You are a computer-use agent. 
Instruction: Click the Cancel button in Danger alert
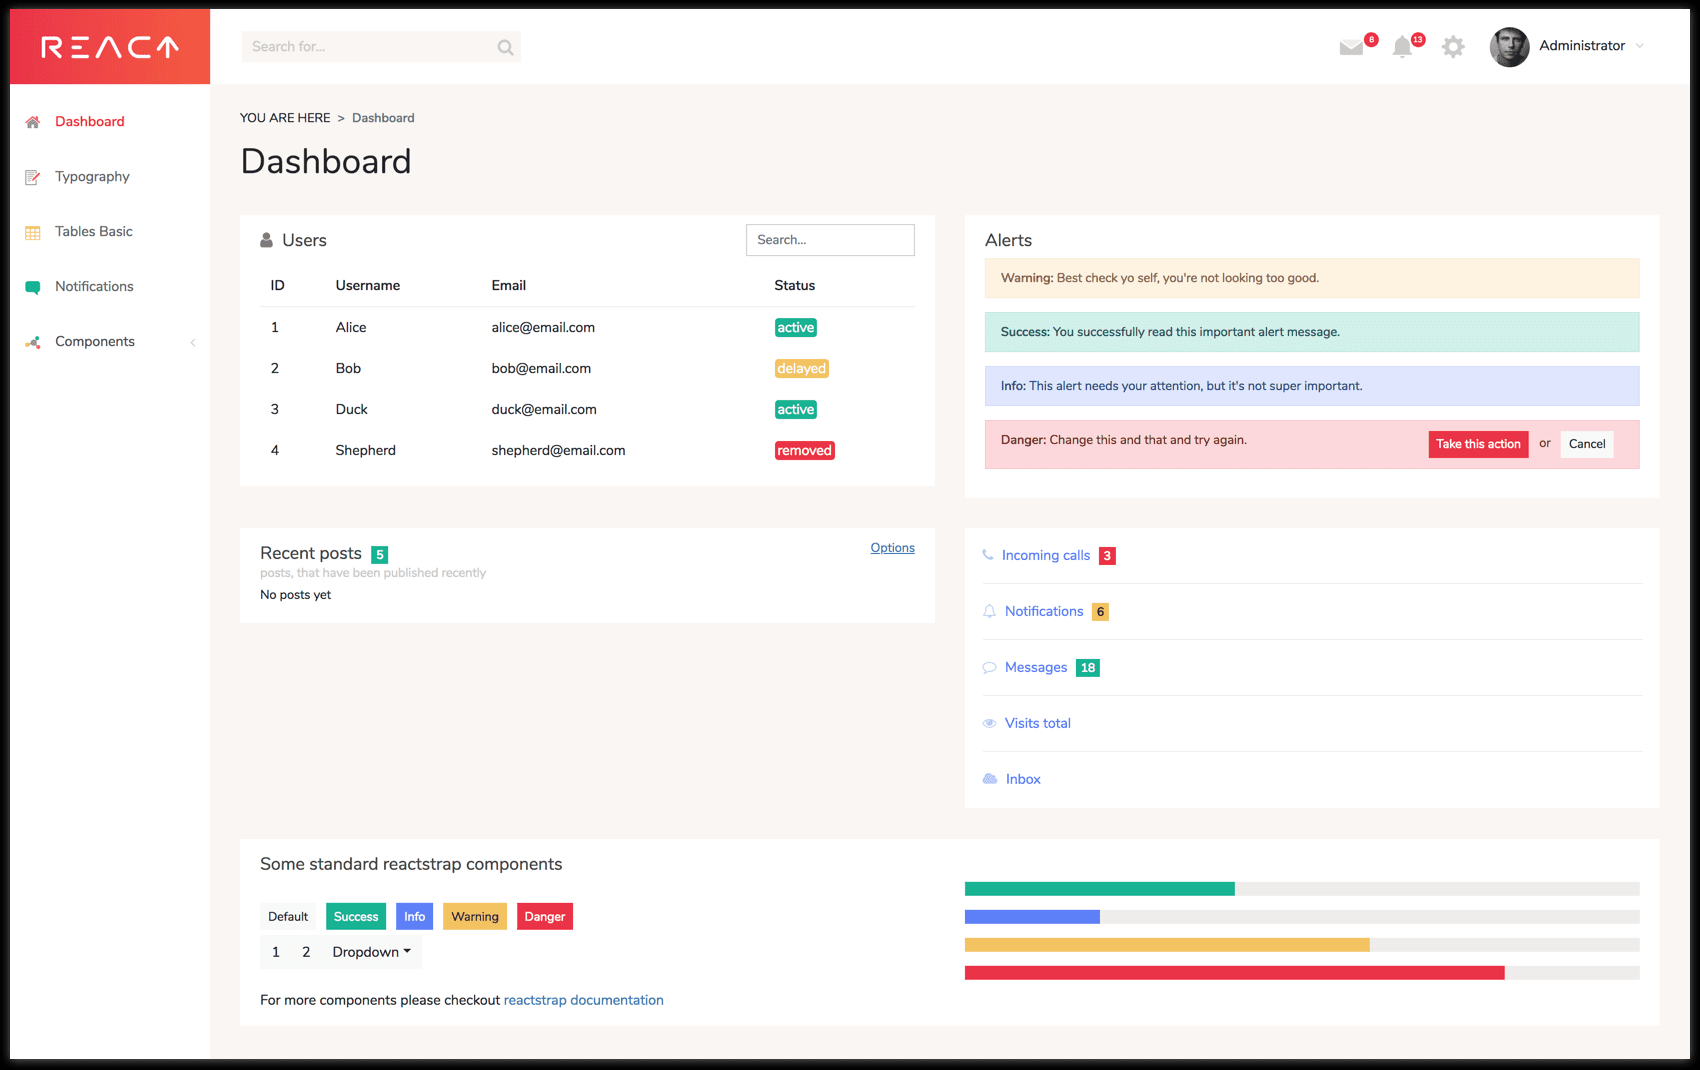pos(1586,444)
